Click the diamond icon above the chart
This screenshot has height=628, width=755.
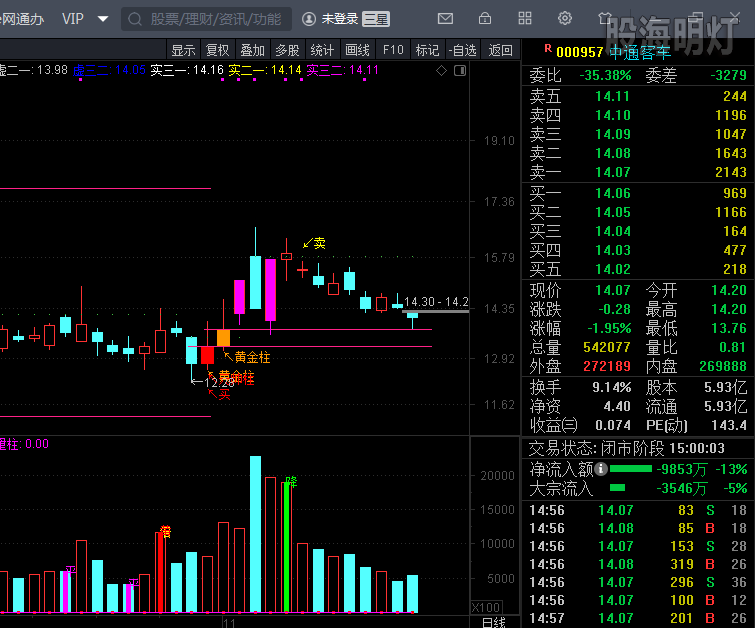pyautogui.click(x=442, y=71)
